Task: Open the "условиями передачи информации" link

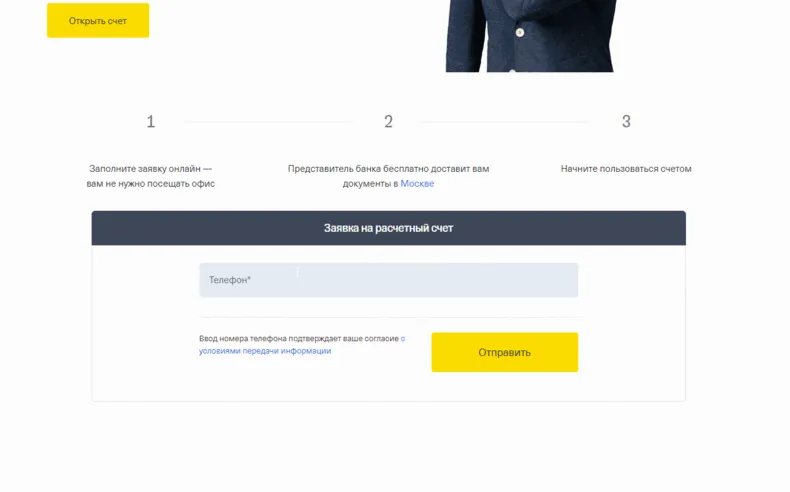Action: [x=265, y=351]
